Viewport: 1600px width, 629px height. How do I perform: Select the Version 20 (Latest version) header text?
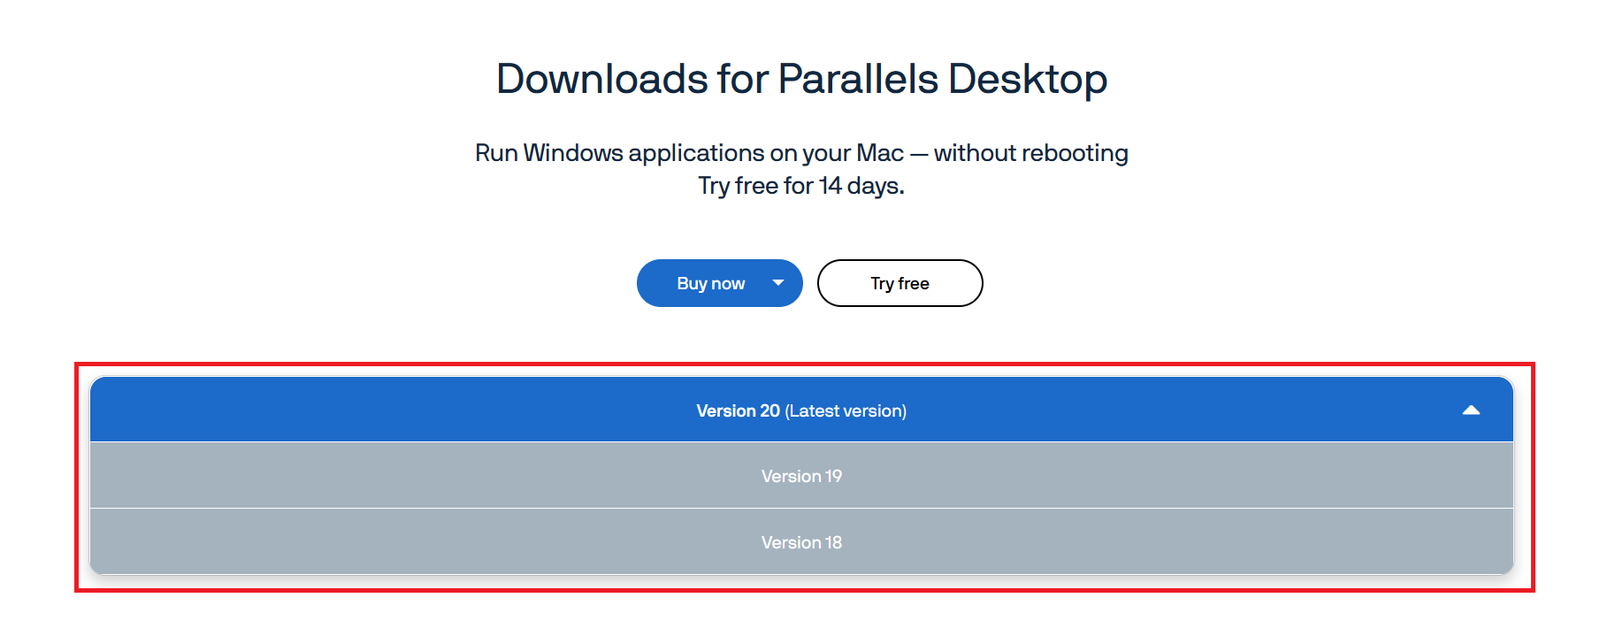[801, 411]
